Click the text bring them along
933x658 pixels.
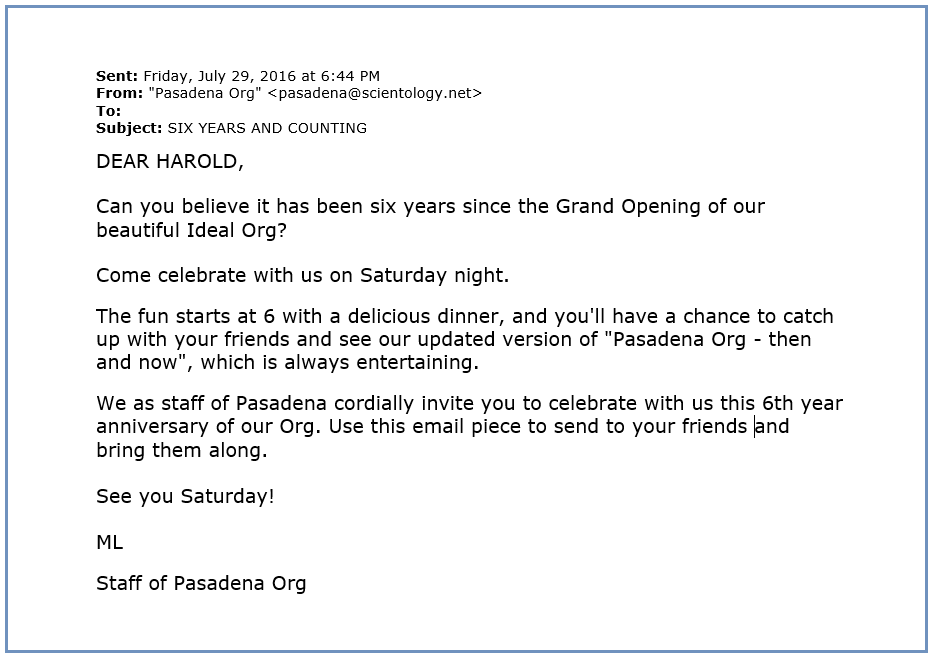point(179,450)
